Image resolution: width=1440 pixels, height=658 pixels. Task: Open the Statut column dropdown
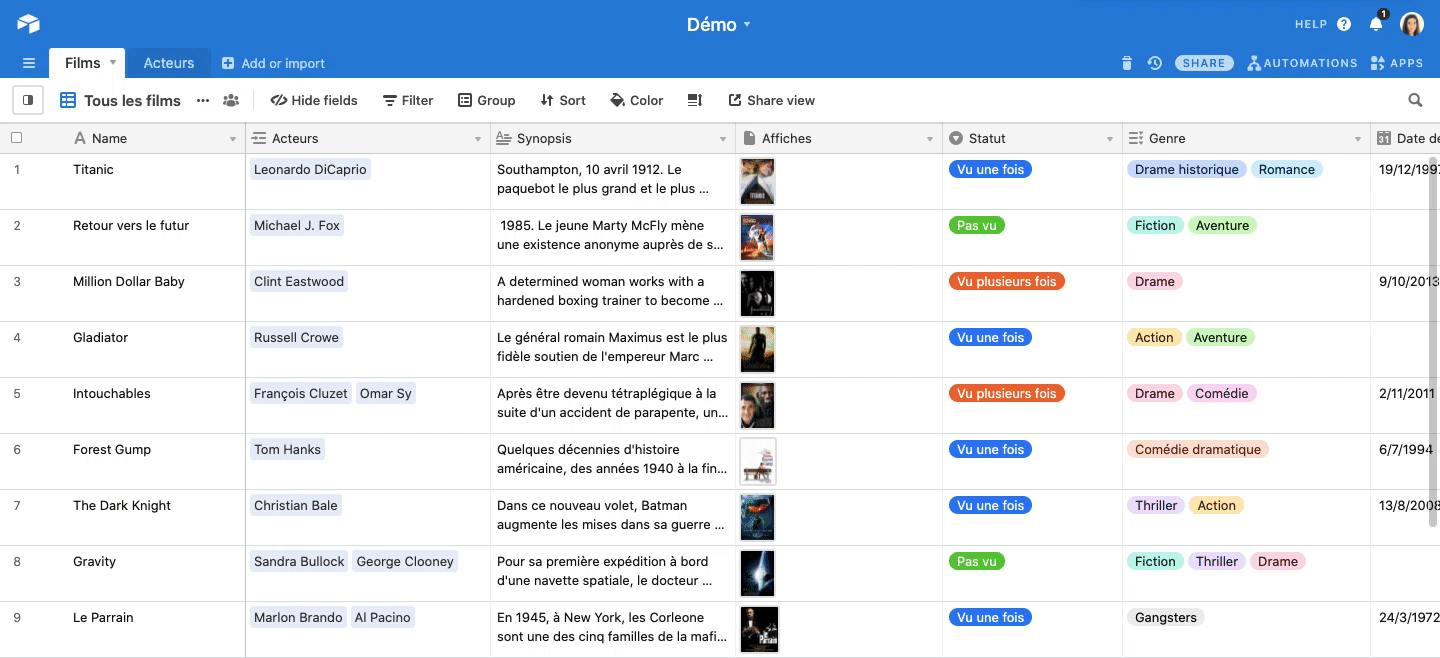tap(1110, 139)
